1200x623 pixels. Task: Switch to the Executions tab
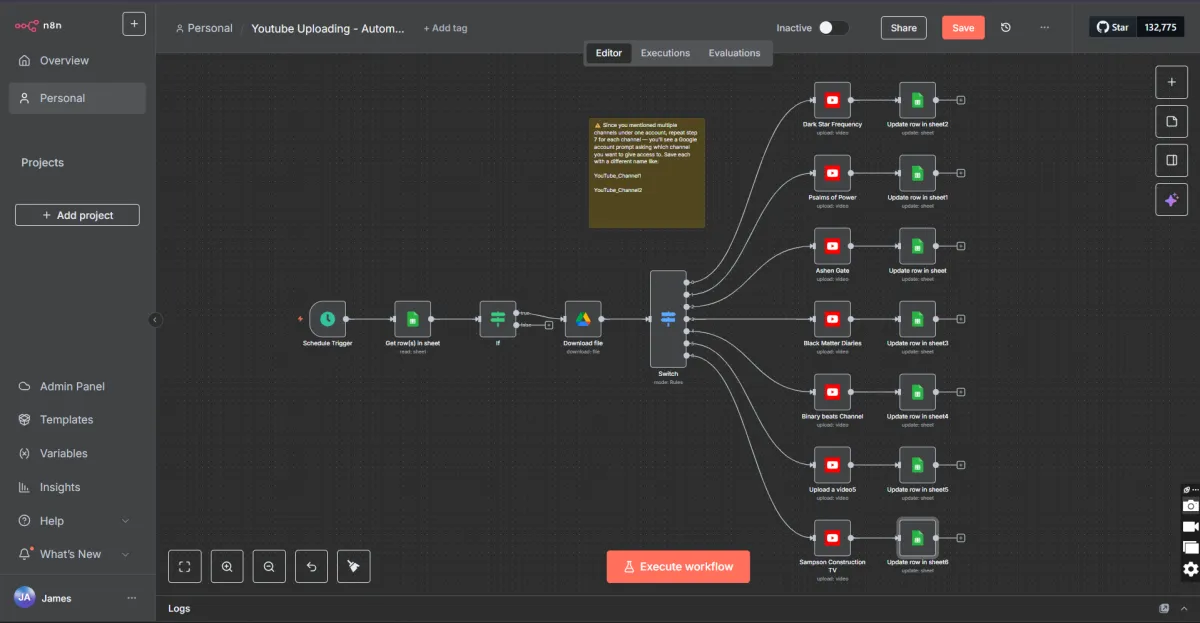665,53
